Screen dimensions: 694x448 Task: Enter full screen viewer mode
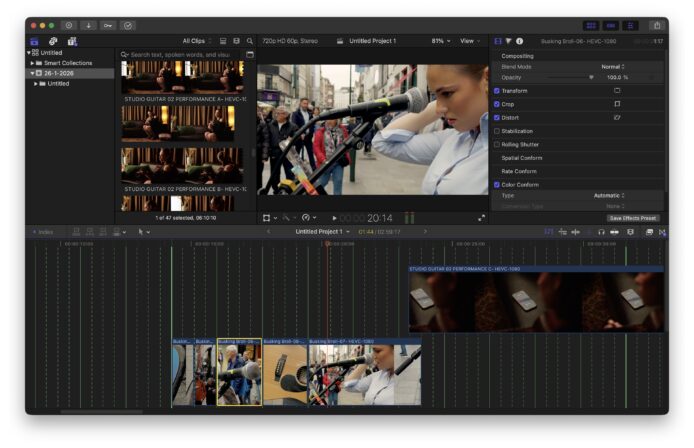click(x=480, y=217)
